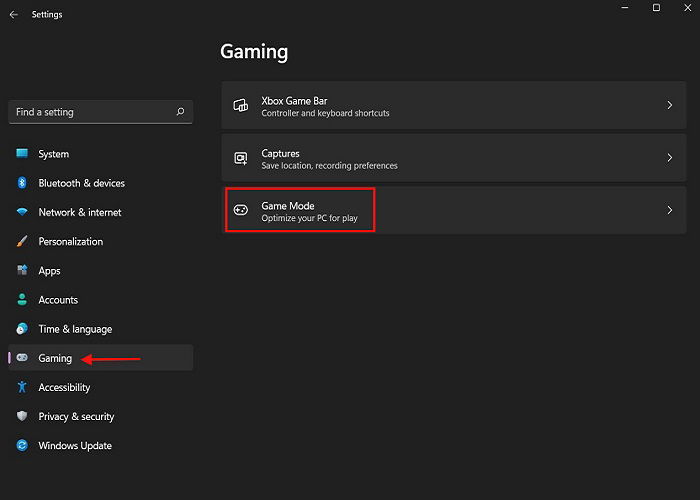
Task: Click the Time & language globe icon
Action: tap(22, 329)
